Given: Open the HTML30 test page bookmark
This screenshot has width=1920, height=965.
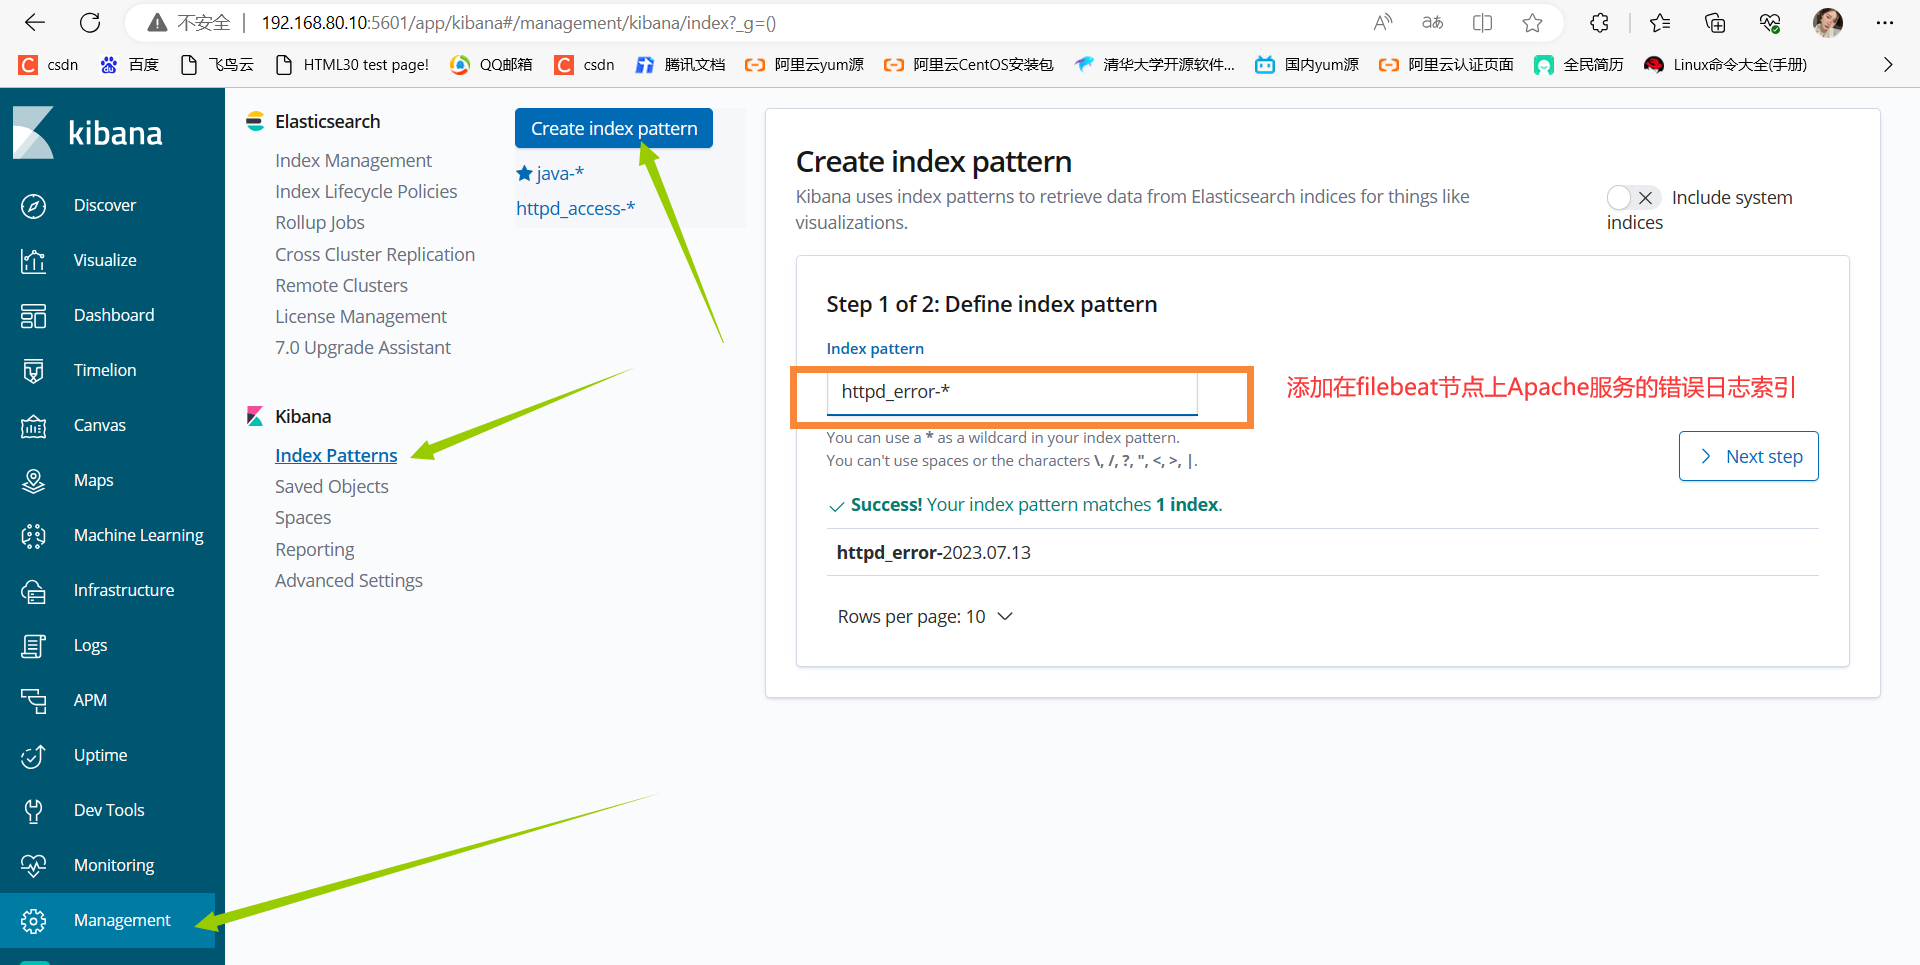Looking at the screenshot, I should 352,65.
